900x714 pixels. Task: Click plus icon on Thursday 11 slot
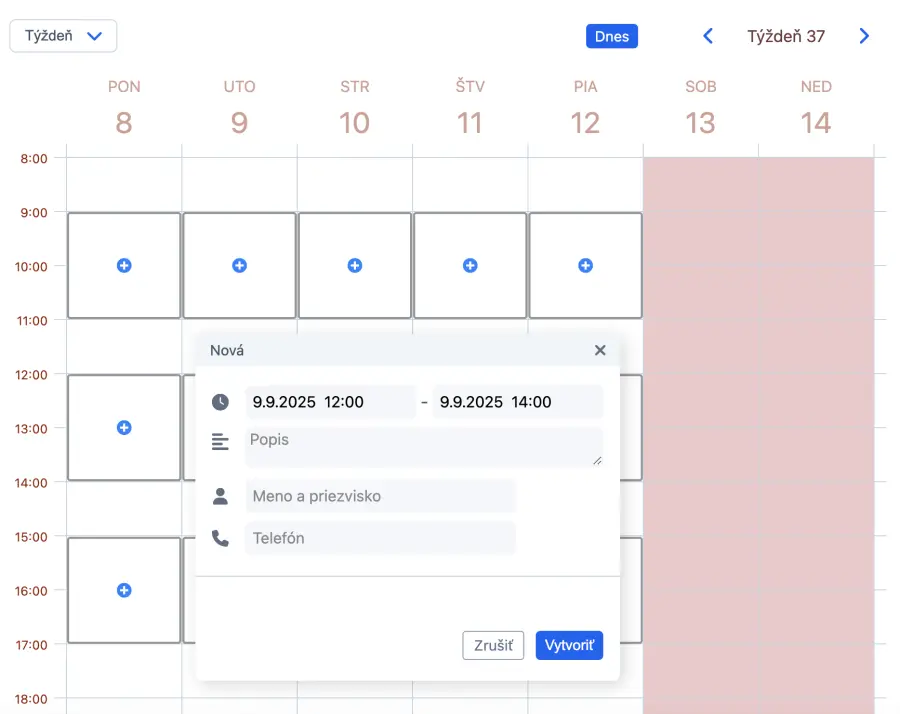click(x=470, y=266)
